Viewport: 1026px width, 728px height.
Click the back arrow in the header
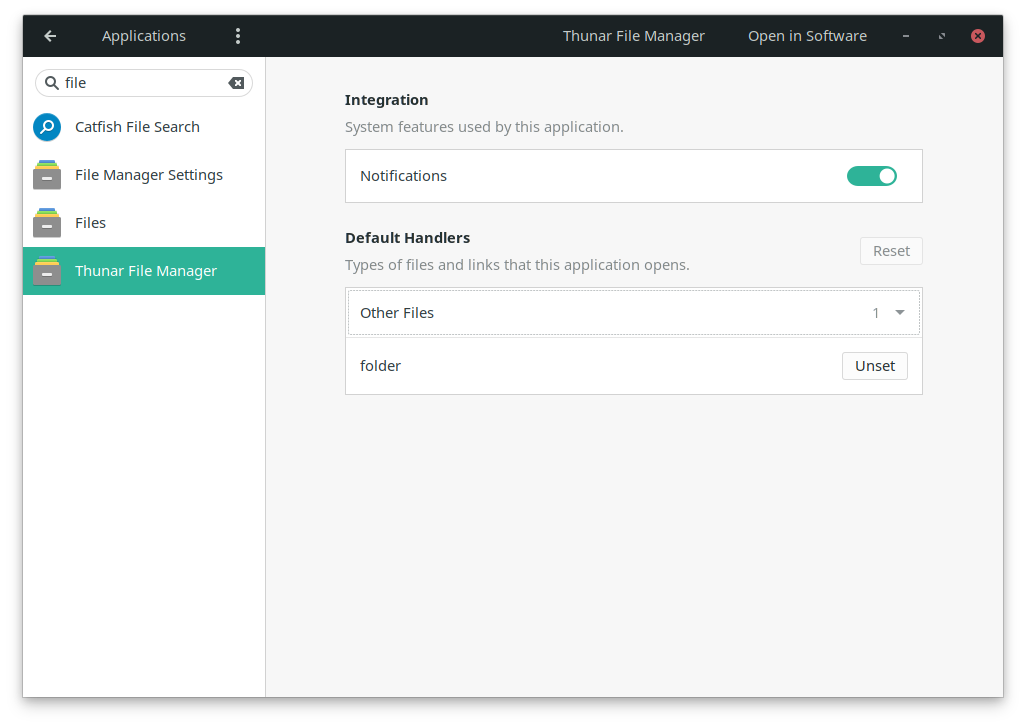pyautogui.click(x=50, y=36)
